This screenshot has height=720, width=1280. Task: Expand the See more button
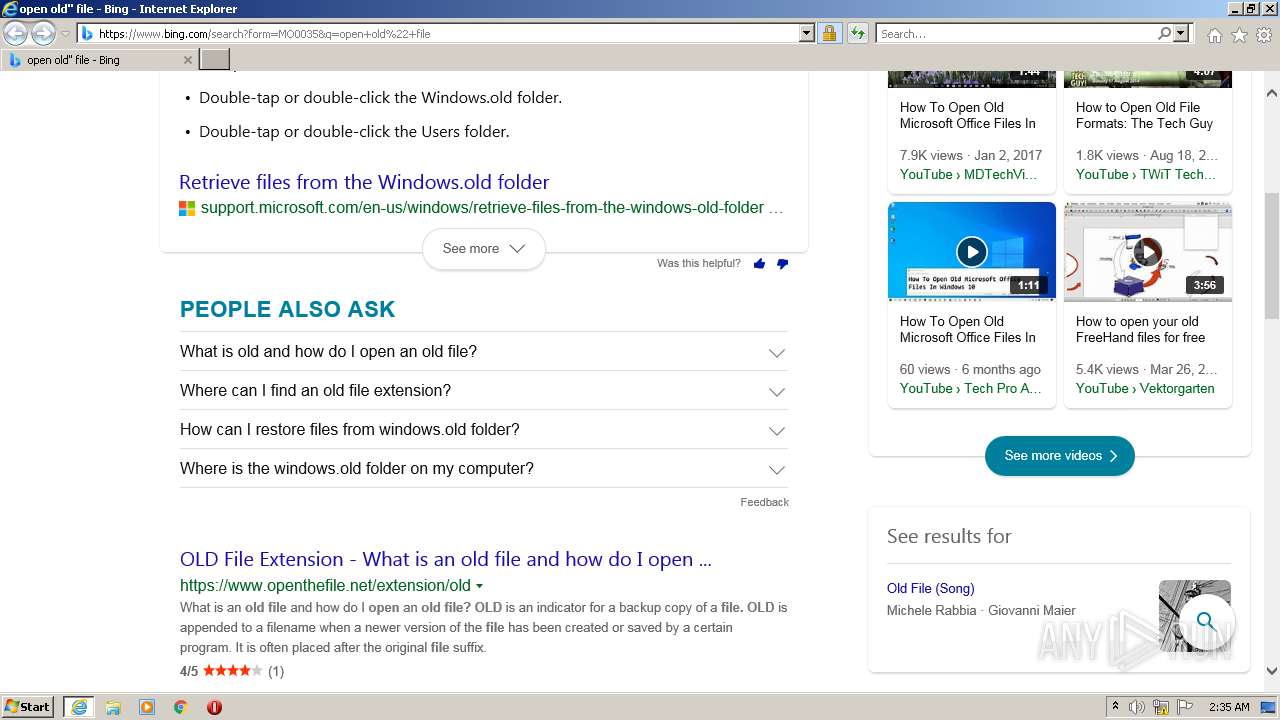(484, 249)
